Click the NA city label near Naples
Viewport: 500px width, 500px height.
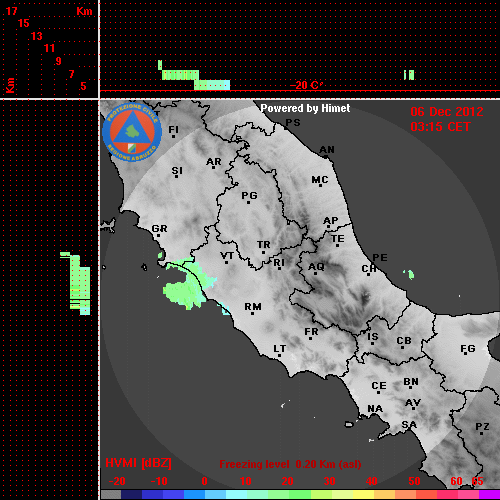[375, 408]
